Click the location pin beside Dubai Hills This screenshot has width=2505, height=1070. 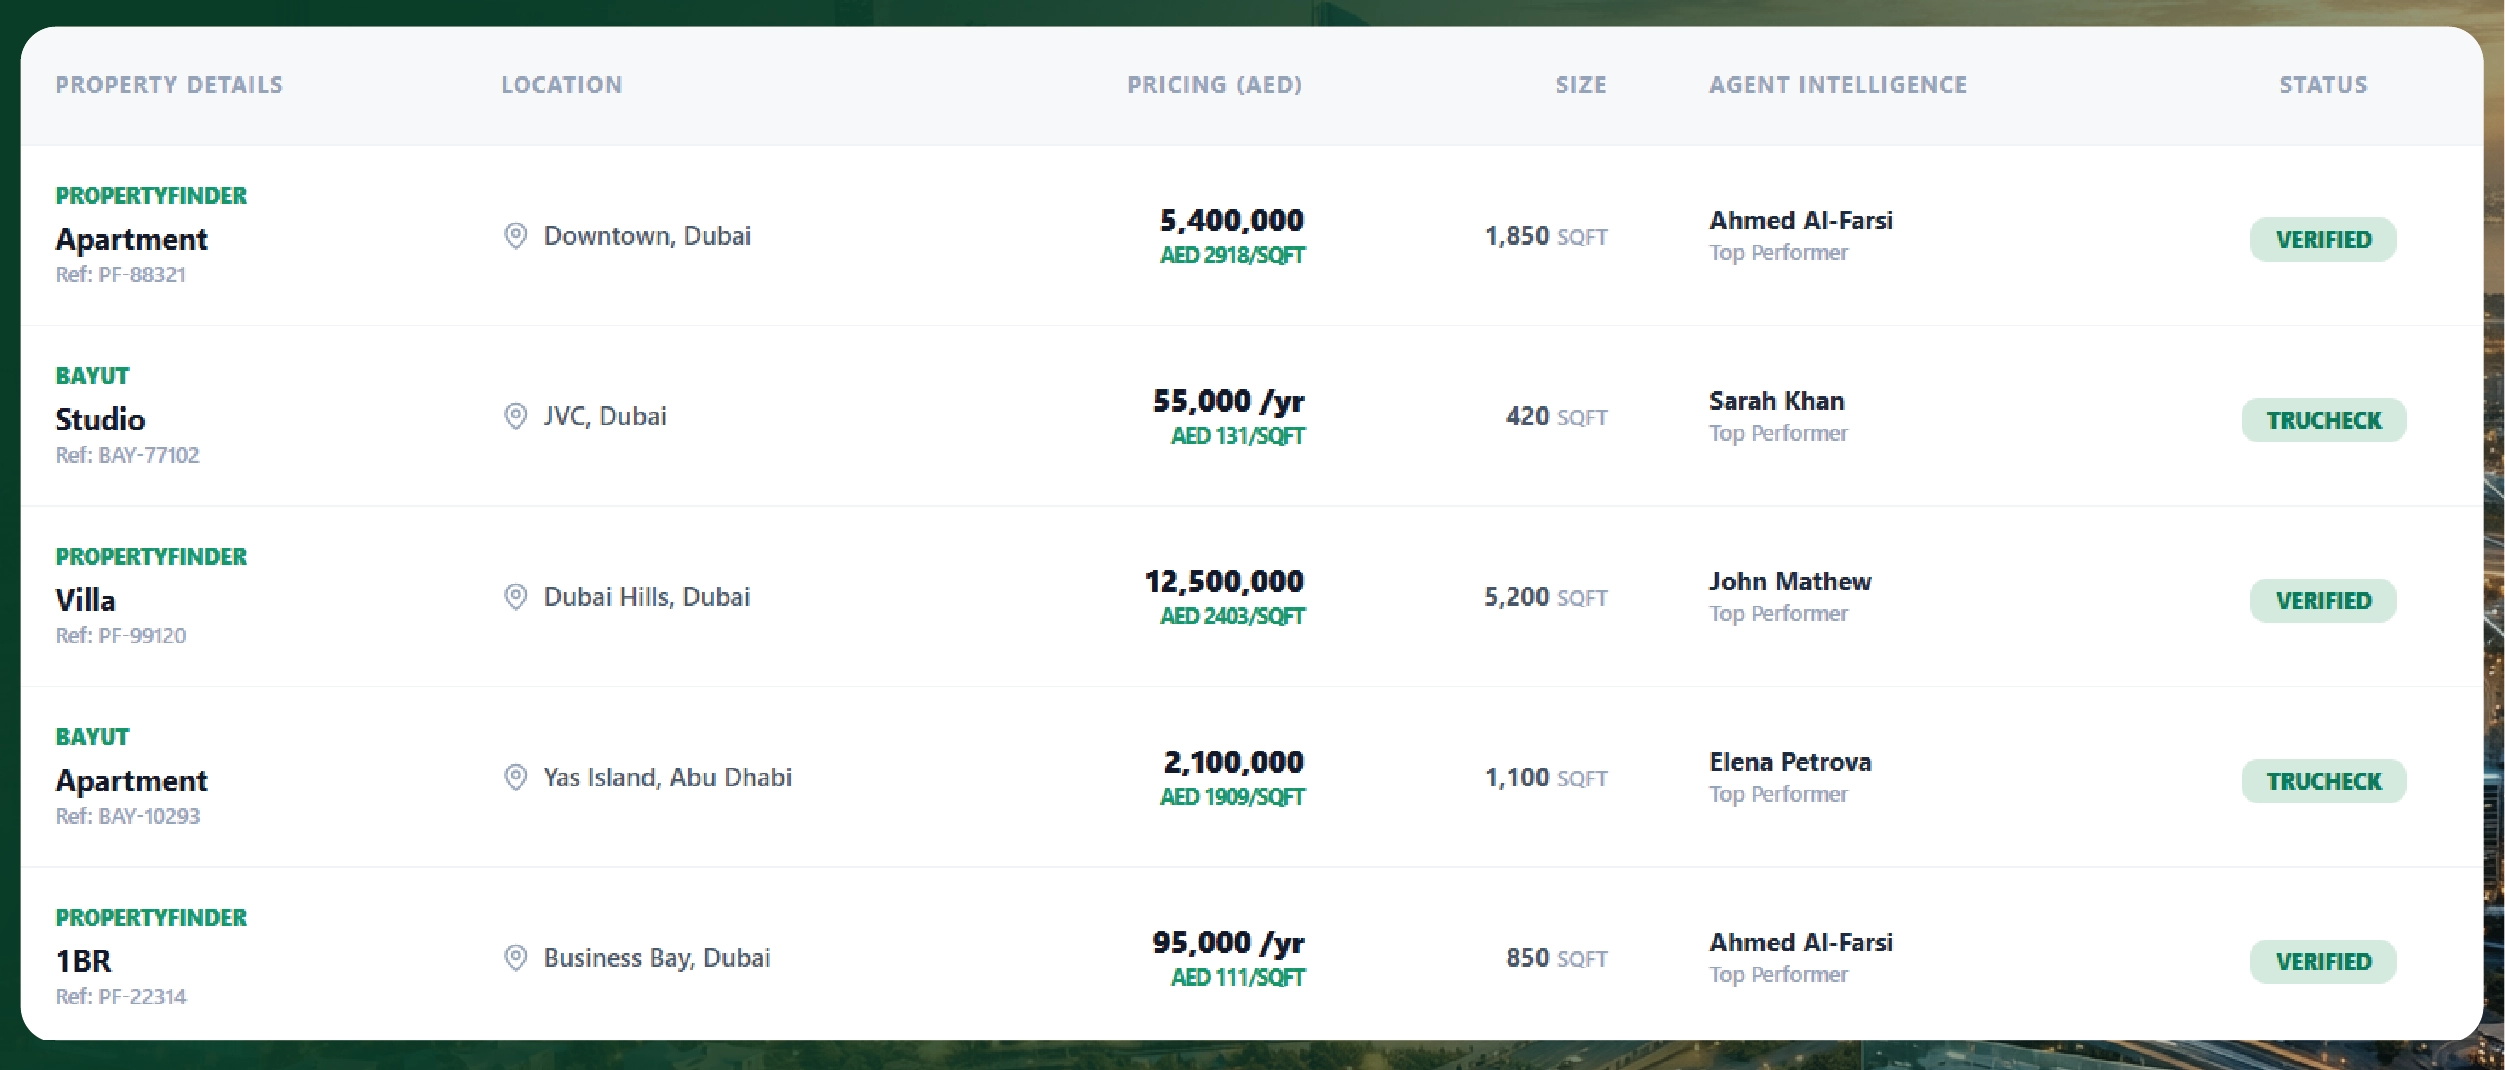tap(515, 597)
